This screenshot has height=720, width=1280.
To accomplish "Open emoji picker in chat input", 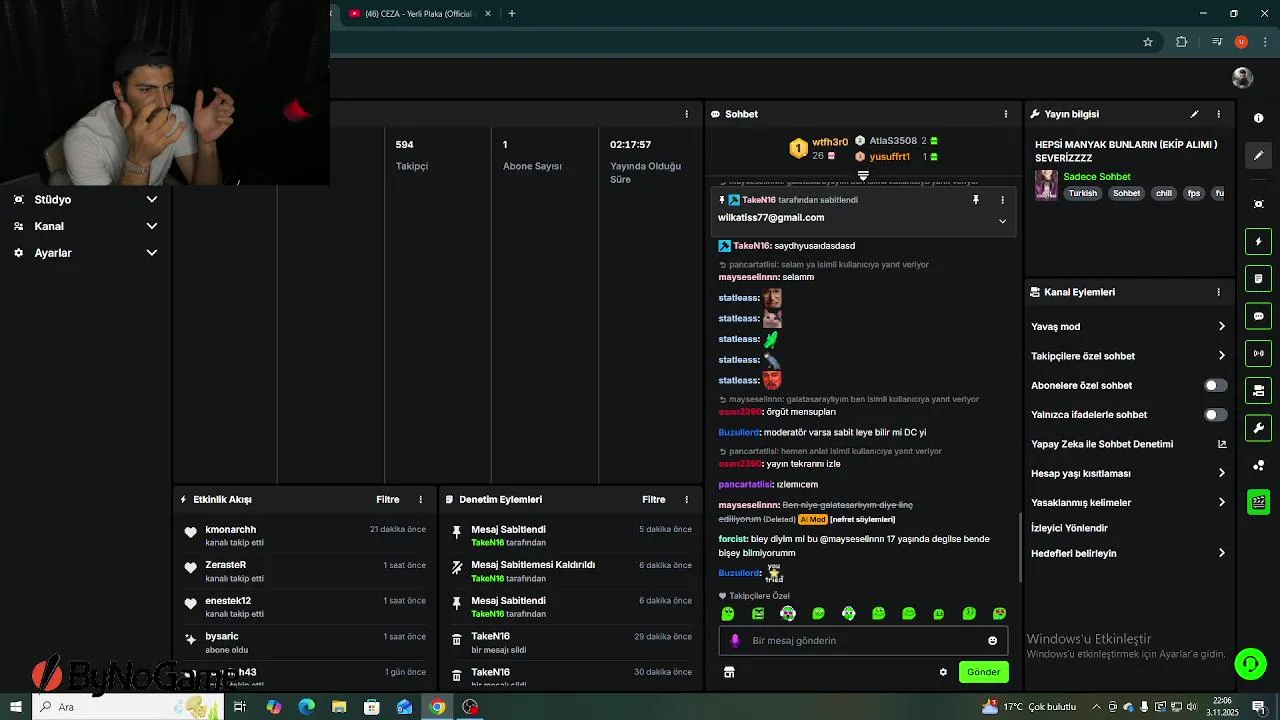I will coord(992,641).
